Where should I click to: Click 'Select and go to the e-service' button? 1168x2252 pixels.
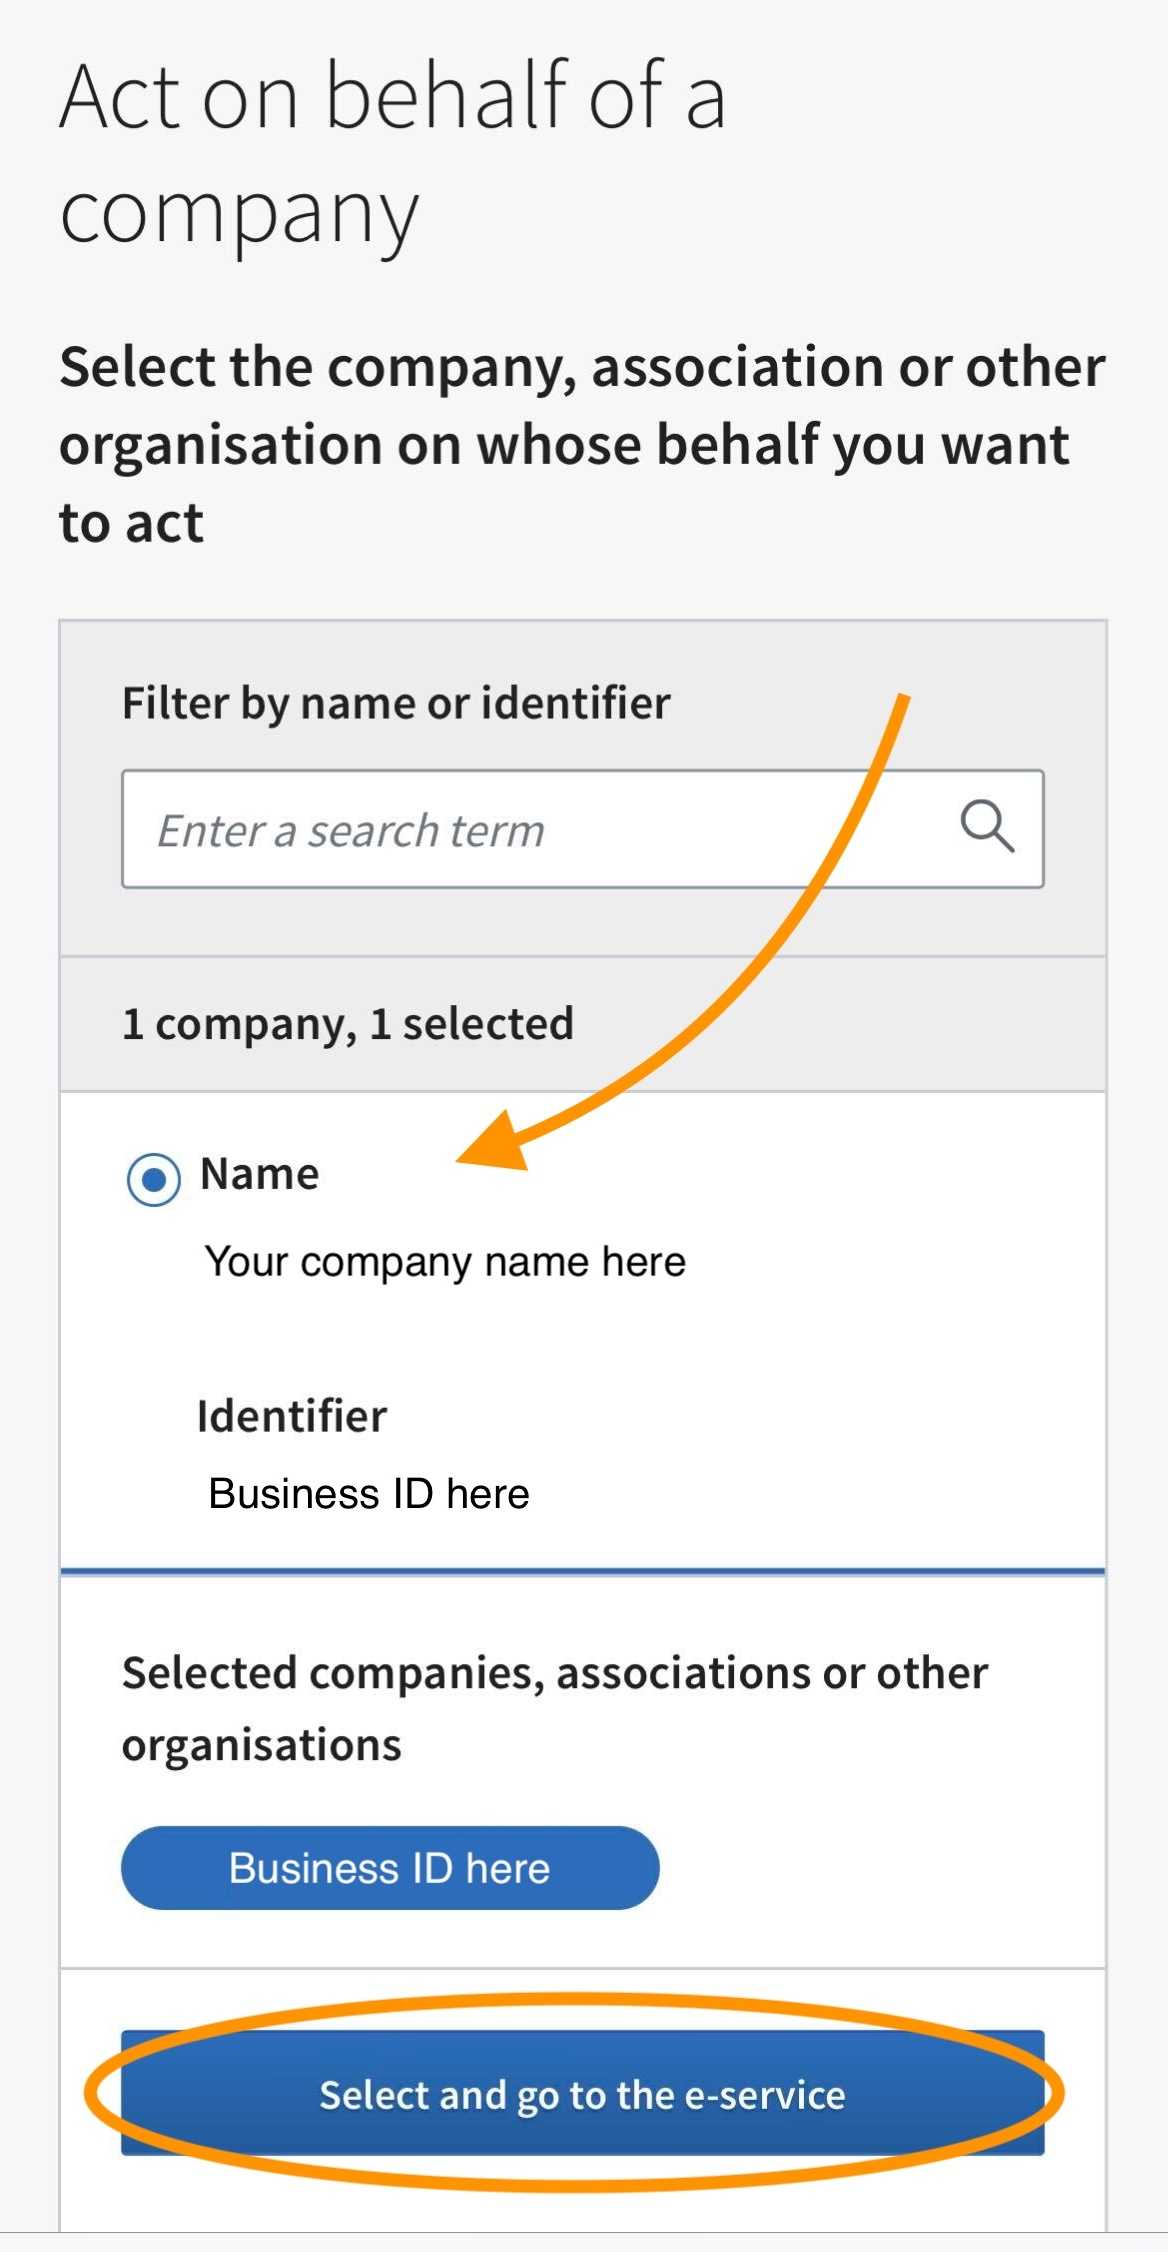(x=583, y=2093)
